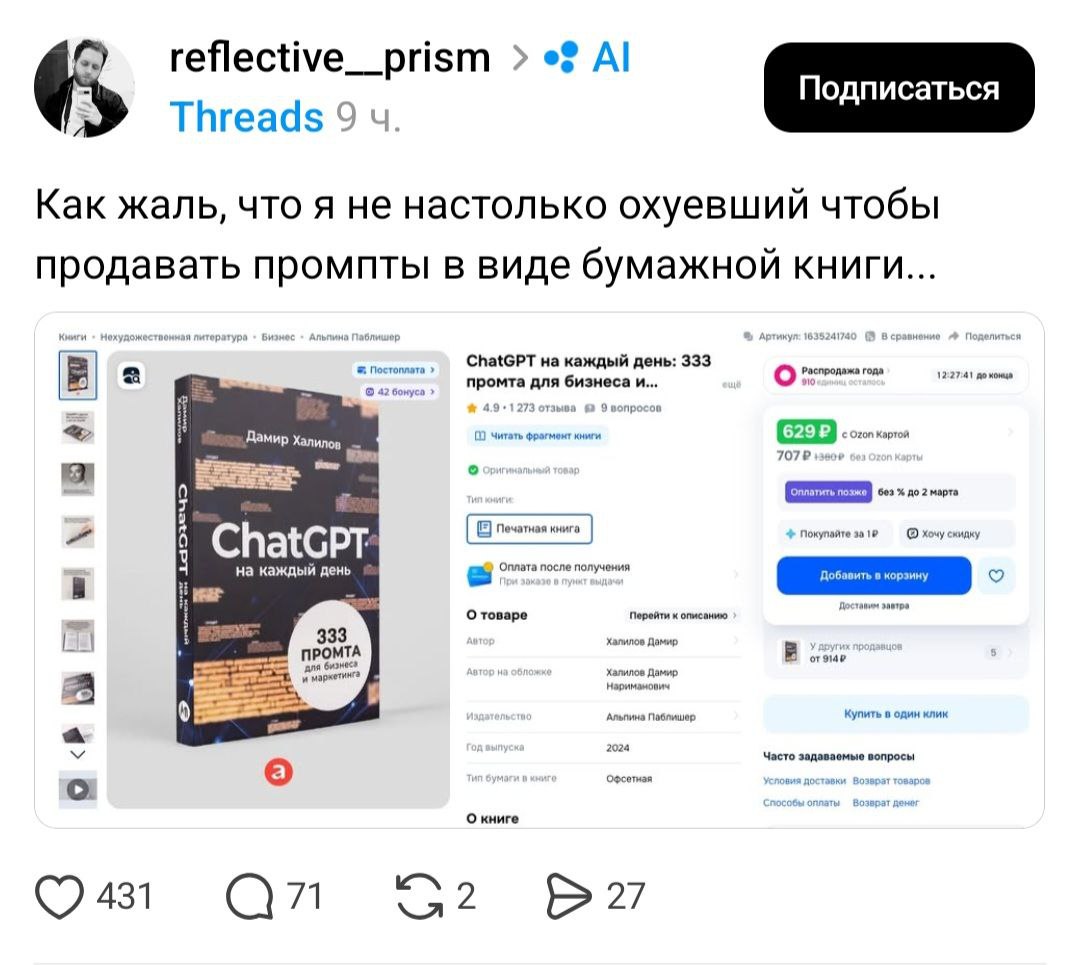Click Купить в один клик button

895,714
